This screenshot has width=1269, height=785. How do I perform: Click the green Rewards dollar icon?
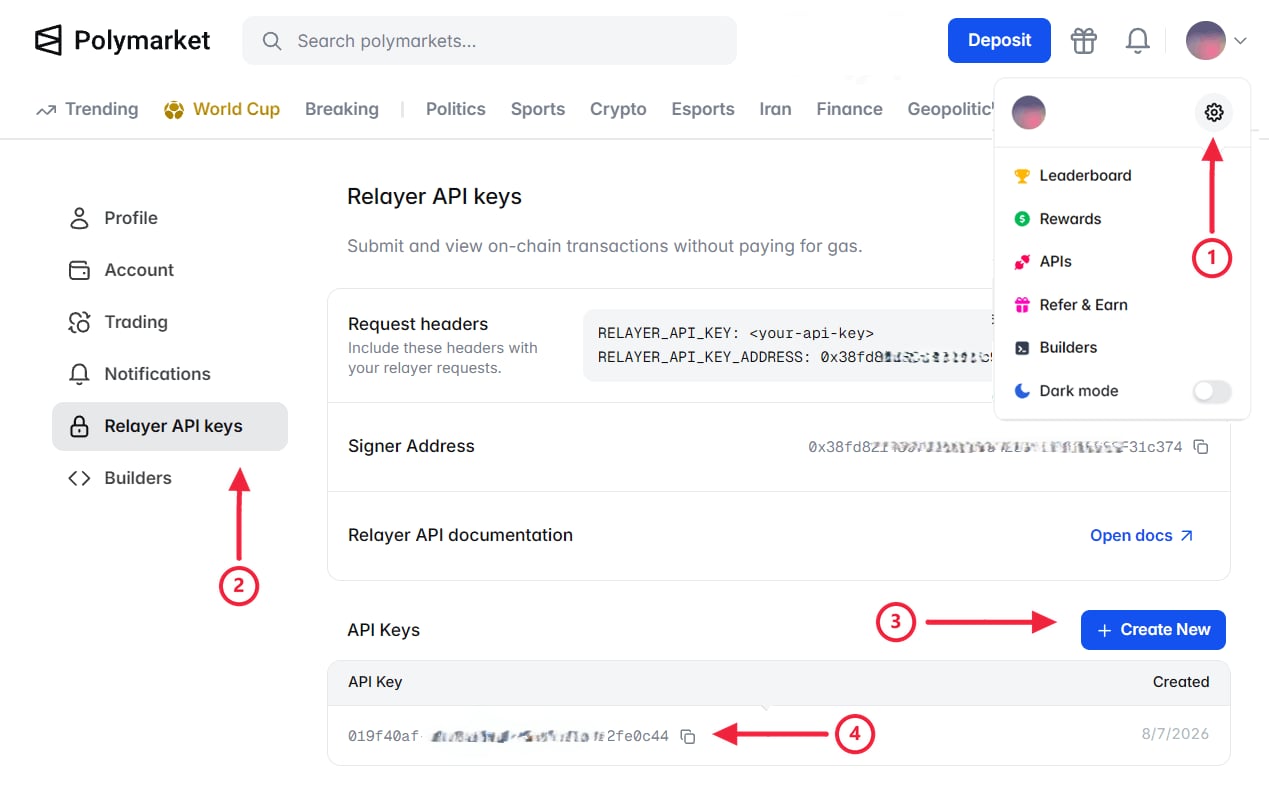pos(1022,219)
